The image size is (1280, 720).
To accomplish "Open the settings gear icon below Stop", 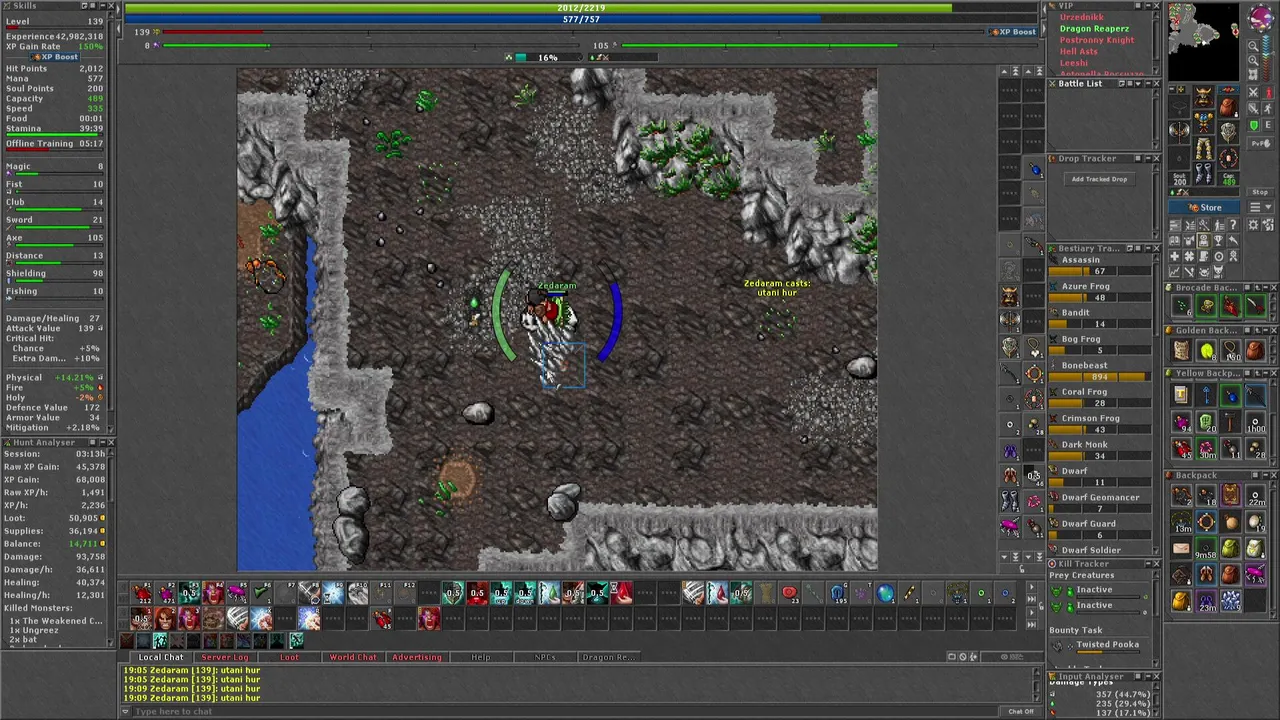I will (1254, 225).
